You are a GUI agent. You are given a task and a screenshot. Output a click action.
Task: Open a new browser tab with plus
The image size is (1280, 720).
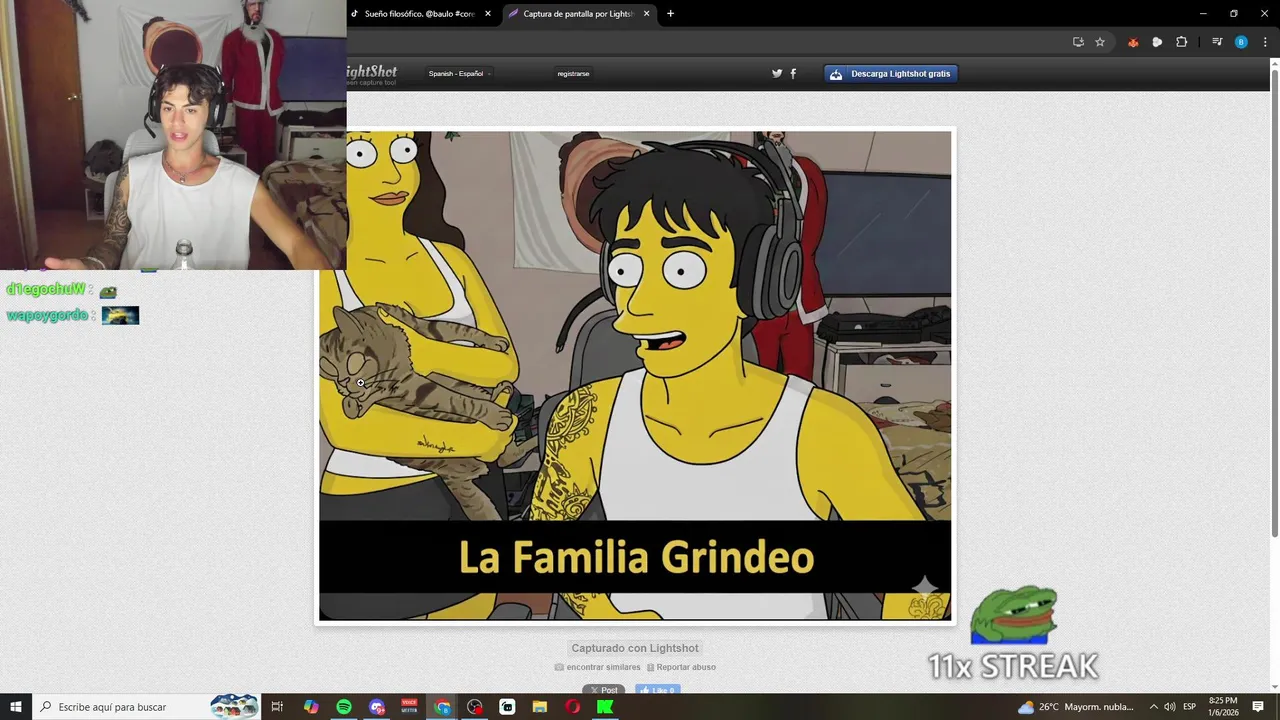[670, 14]
